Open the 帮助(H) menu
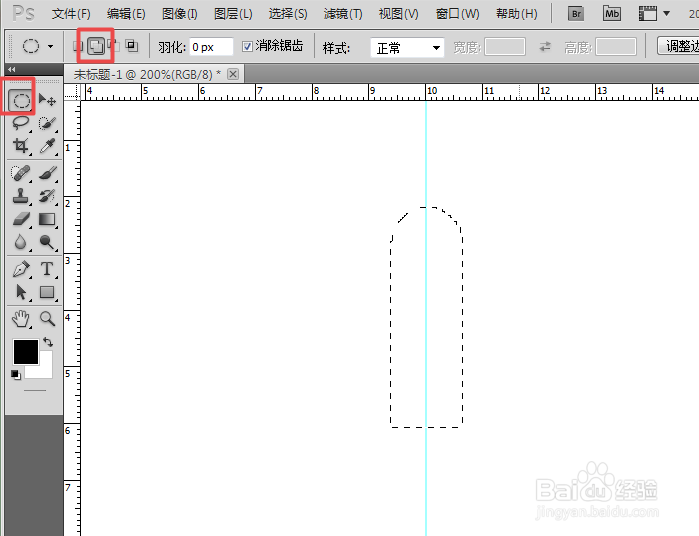Image resolution: width=699 pixels, height=536 pixels. coord(517,14)
